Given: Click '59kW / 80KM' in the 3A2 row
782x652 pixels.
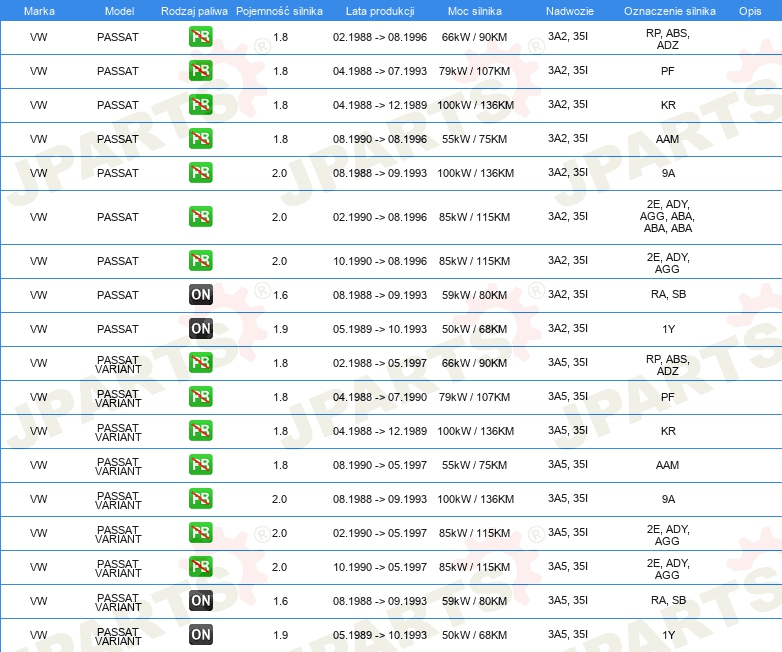Looking at the screenshot, I should pyautogui.click(x=474, y=295).
